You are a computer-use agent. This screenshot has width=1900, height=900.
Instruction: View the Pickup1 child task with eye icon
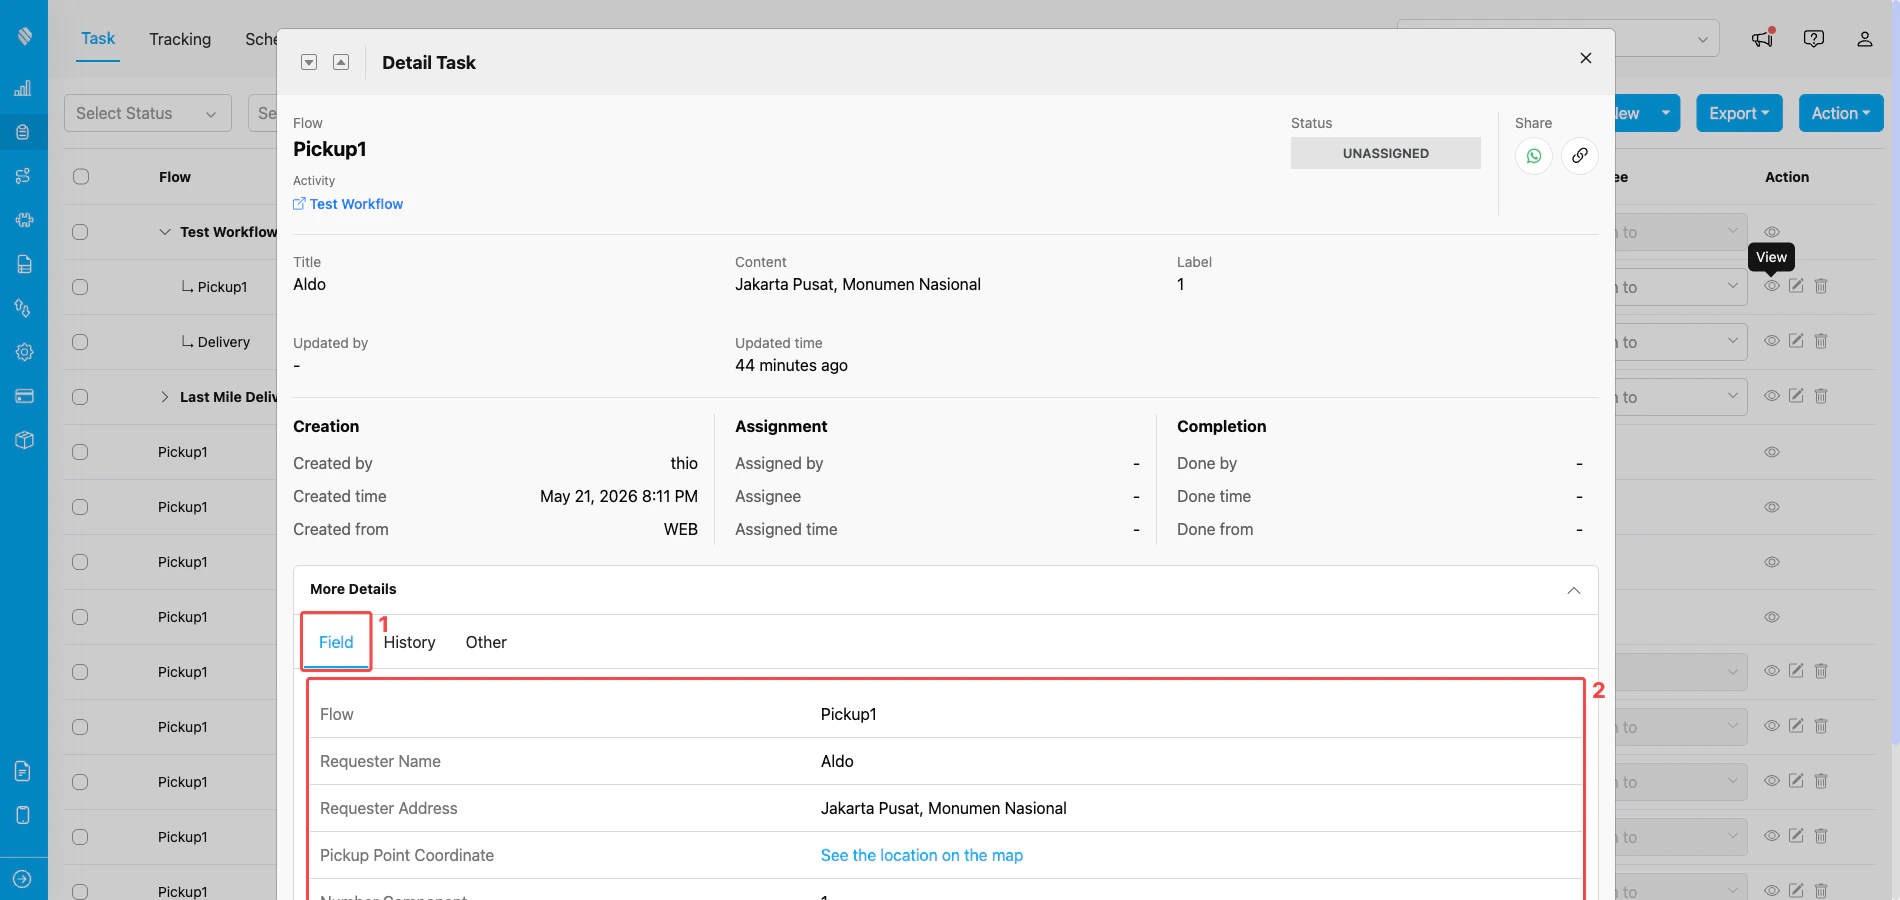tap(1772, 286)
